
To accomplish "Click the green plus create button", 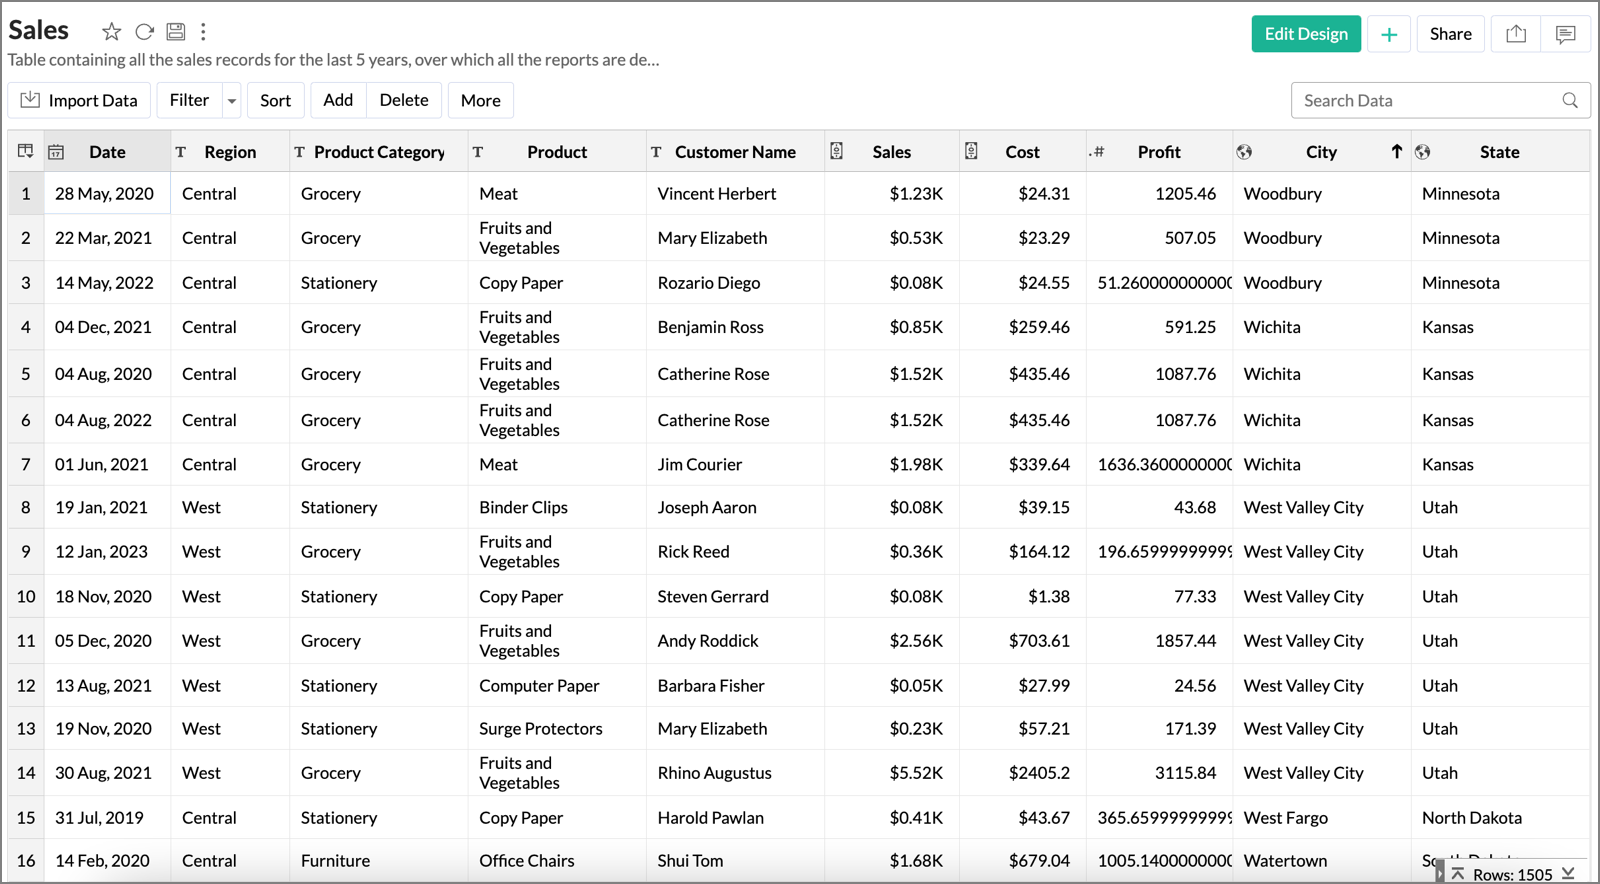I will [1389, 34].
